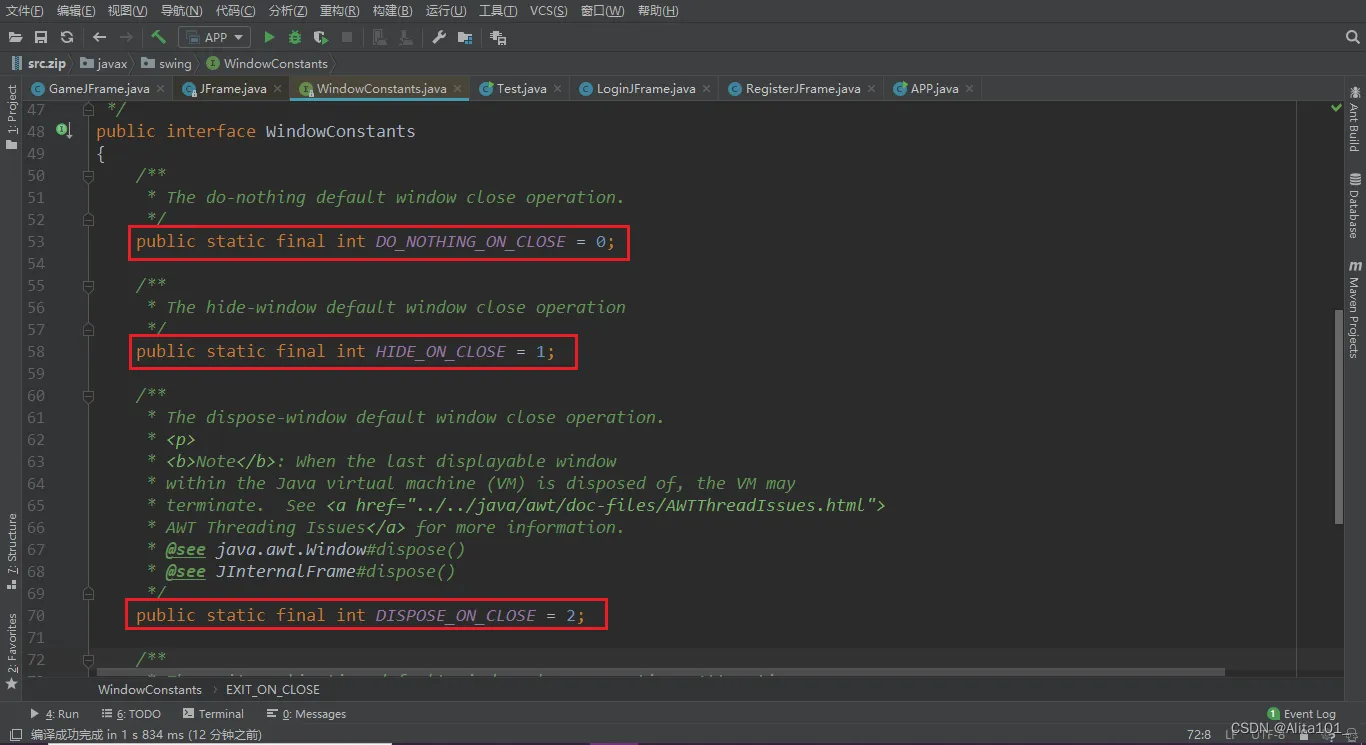Image resolution: width=1366 pixels, height=745 pixels.
Task: Click javax in the navigation bar
Action: 104,63
